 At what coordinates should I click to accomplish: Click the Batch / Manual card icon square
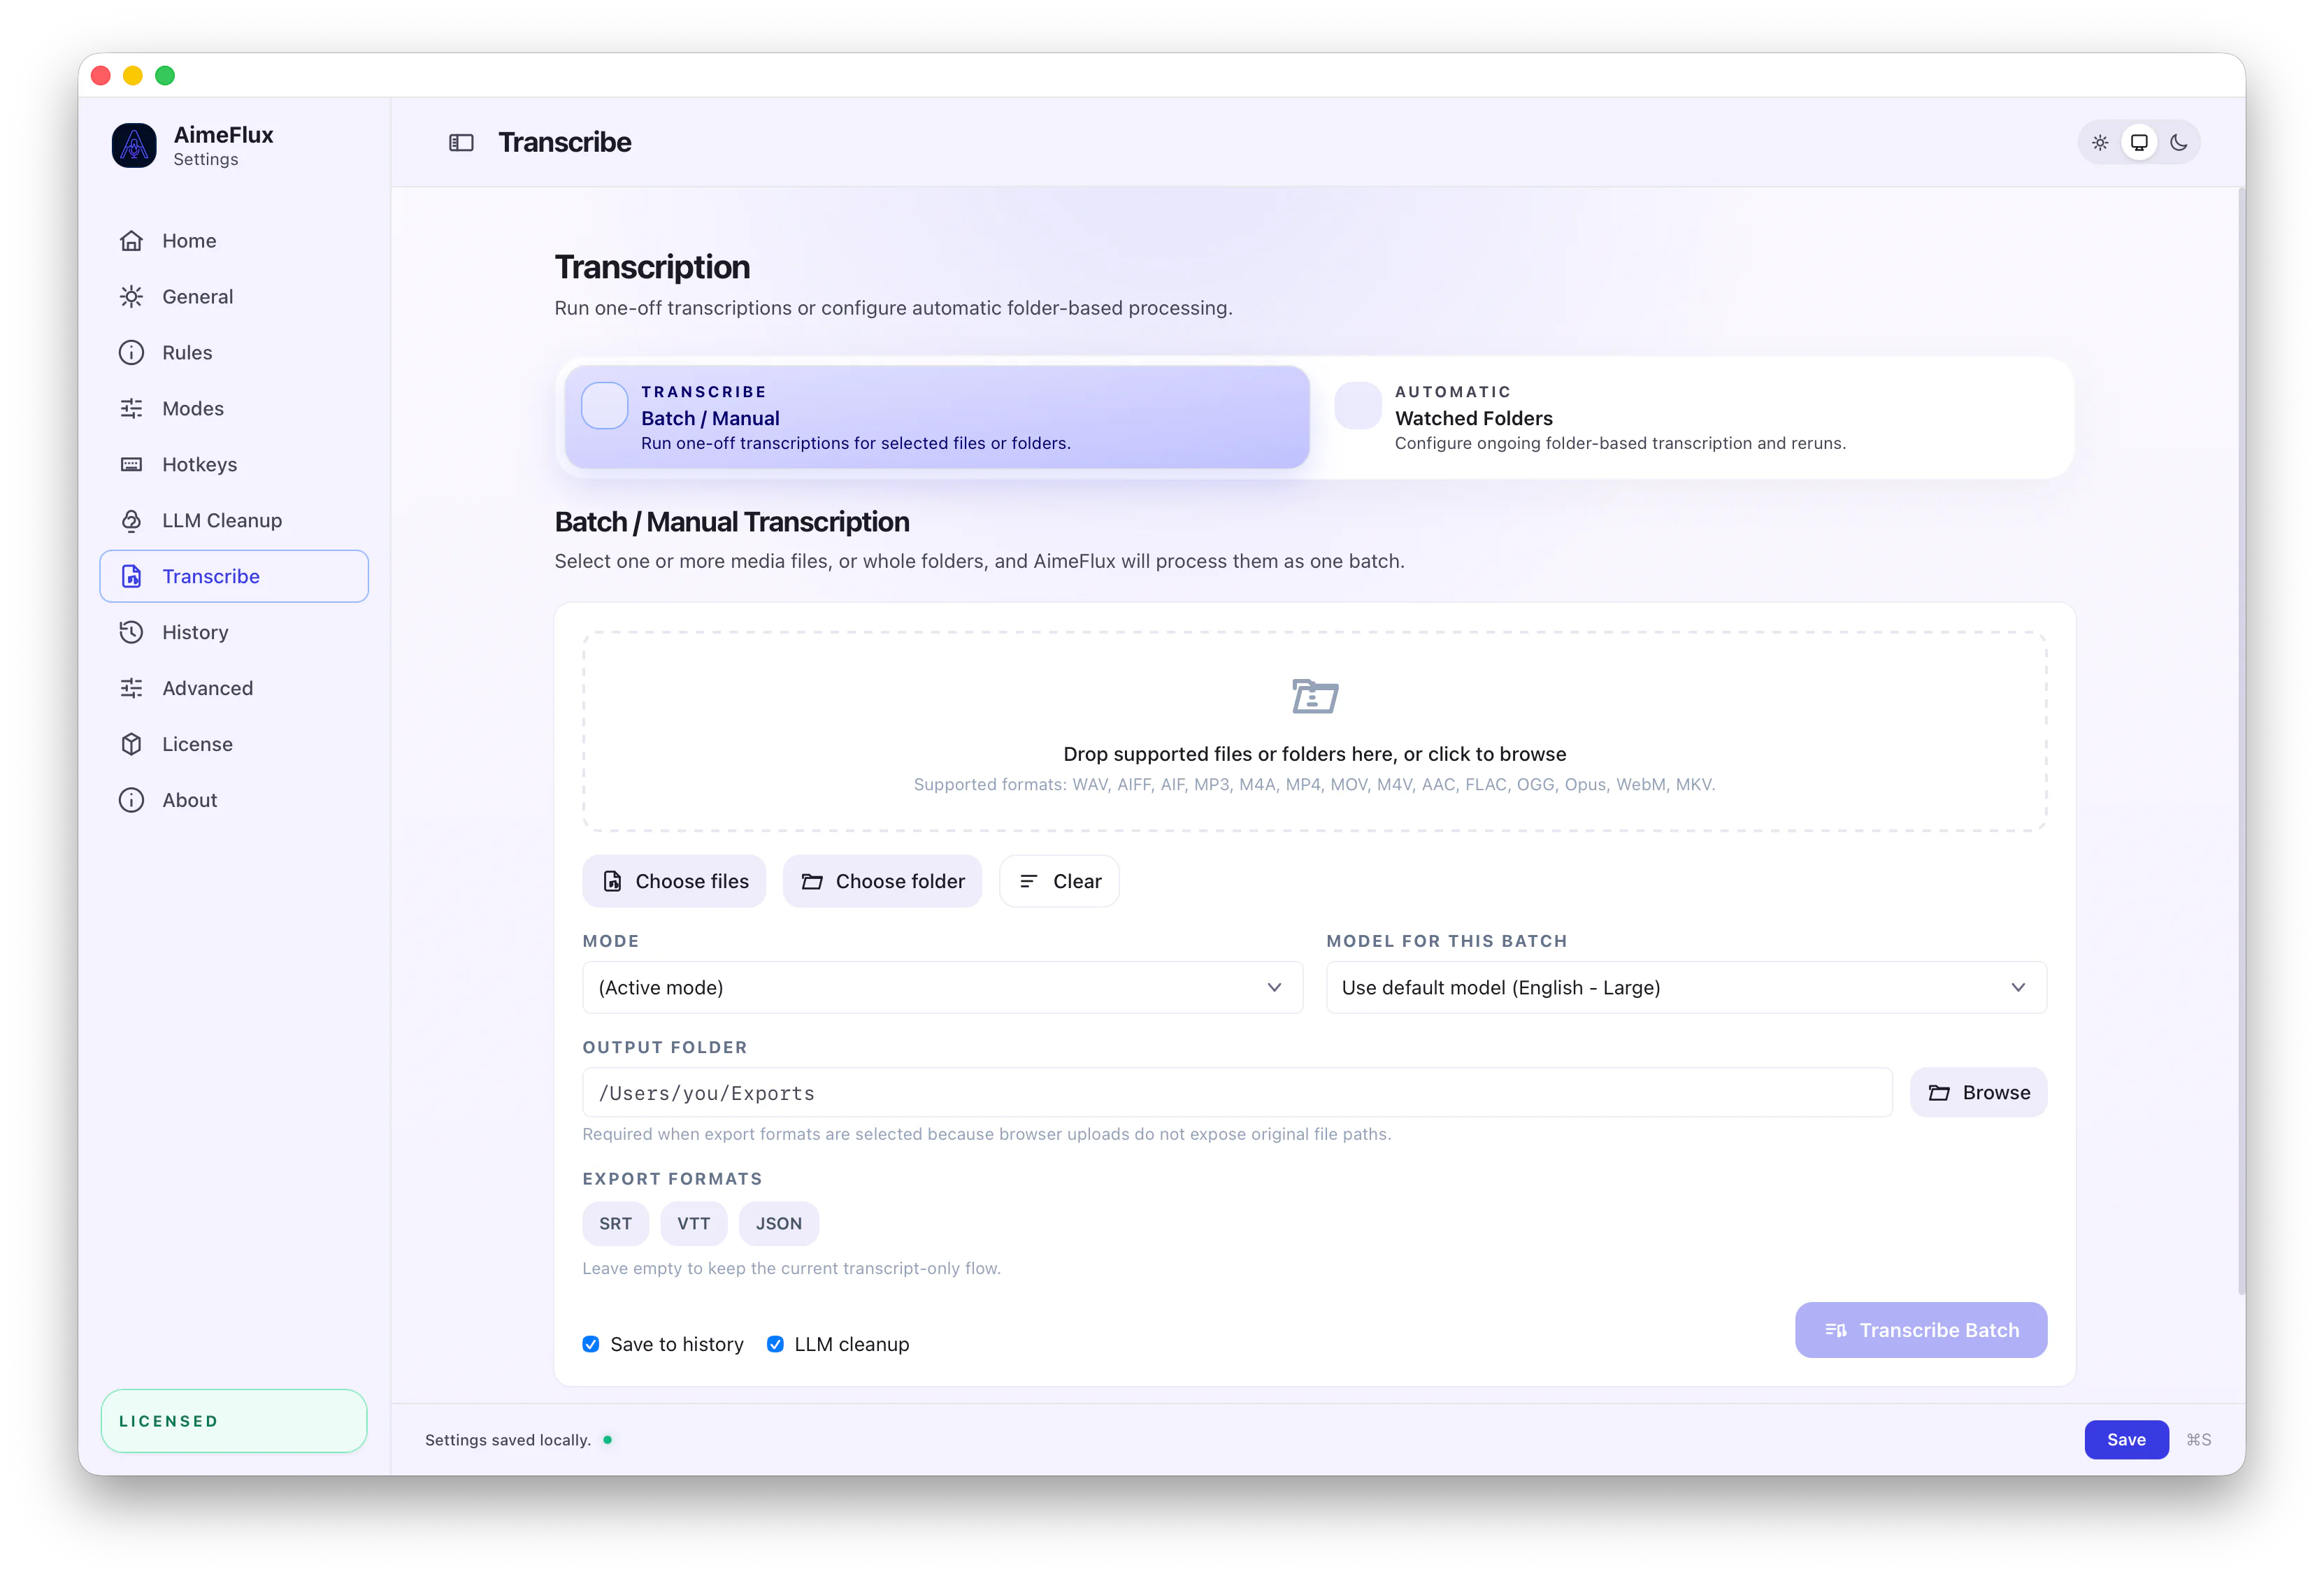click(605, 406)
